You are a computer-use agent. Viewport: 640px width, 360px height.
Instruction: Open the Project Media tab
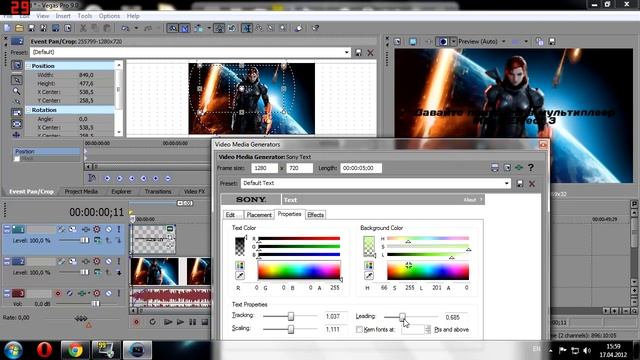point(81,191)
